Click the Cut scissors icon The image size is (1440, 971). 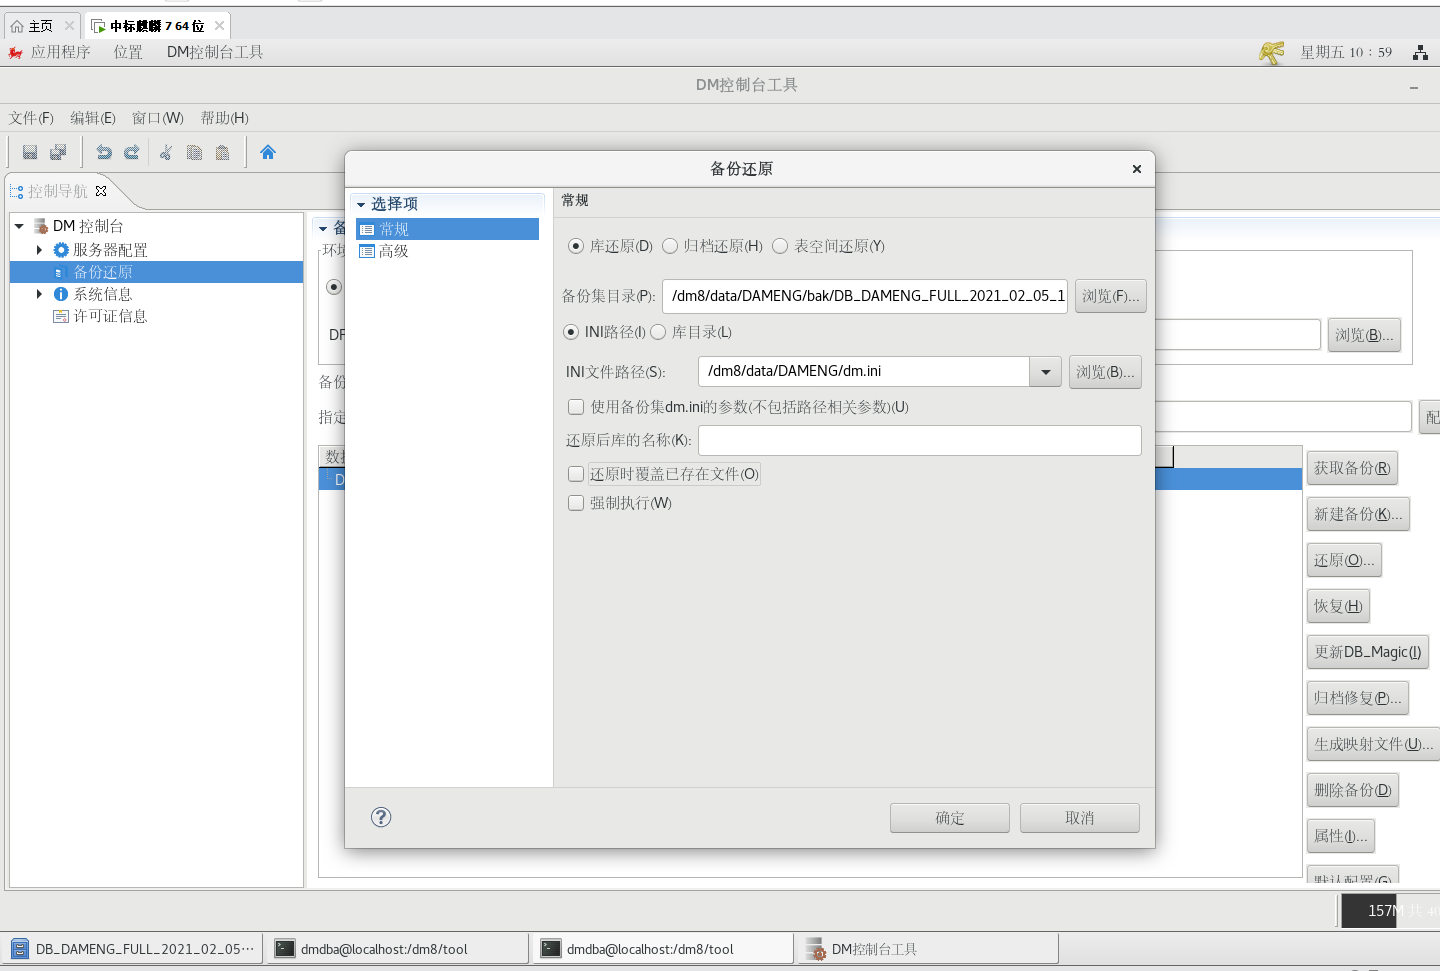(x=166, y=152)
